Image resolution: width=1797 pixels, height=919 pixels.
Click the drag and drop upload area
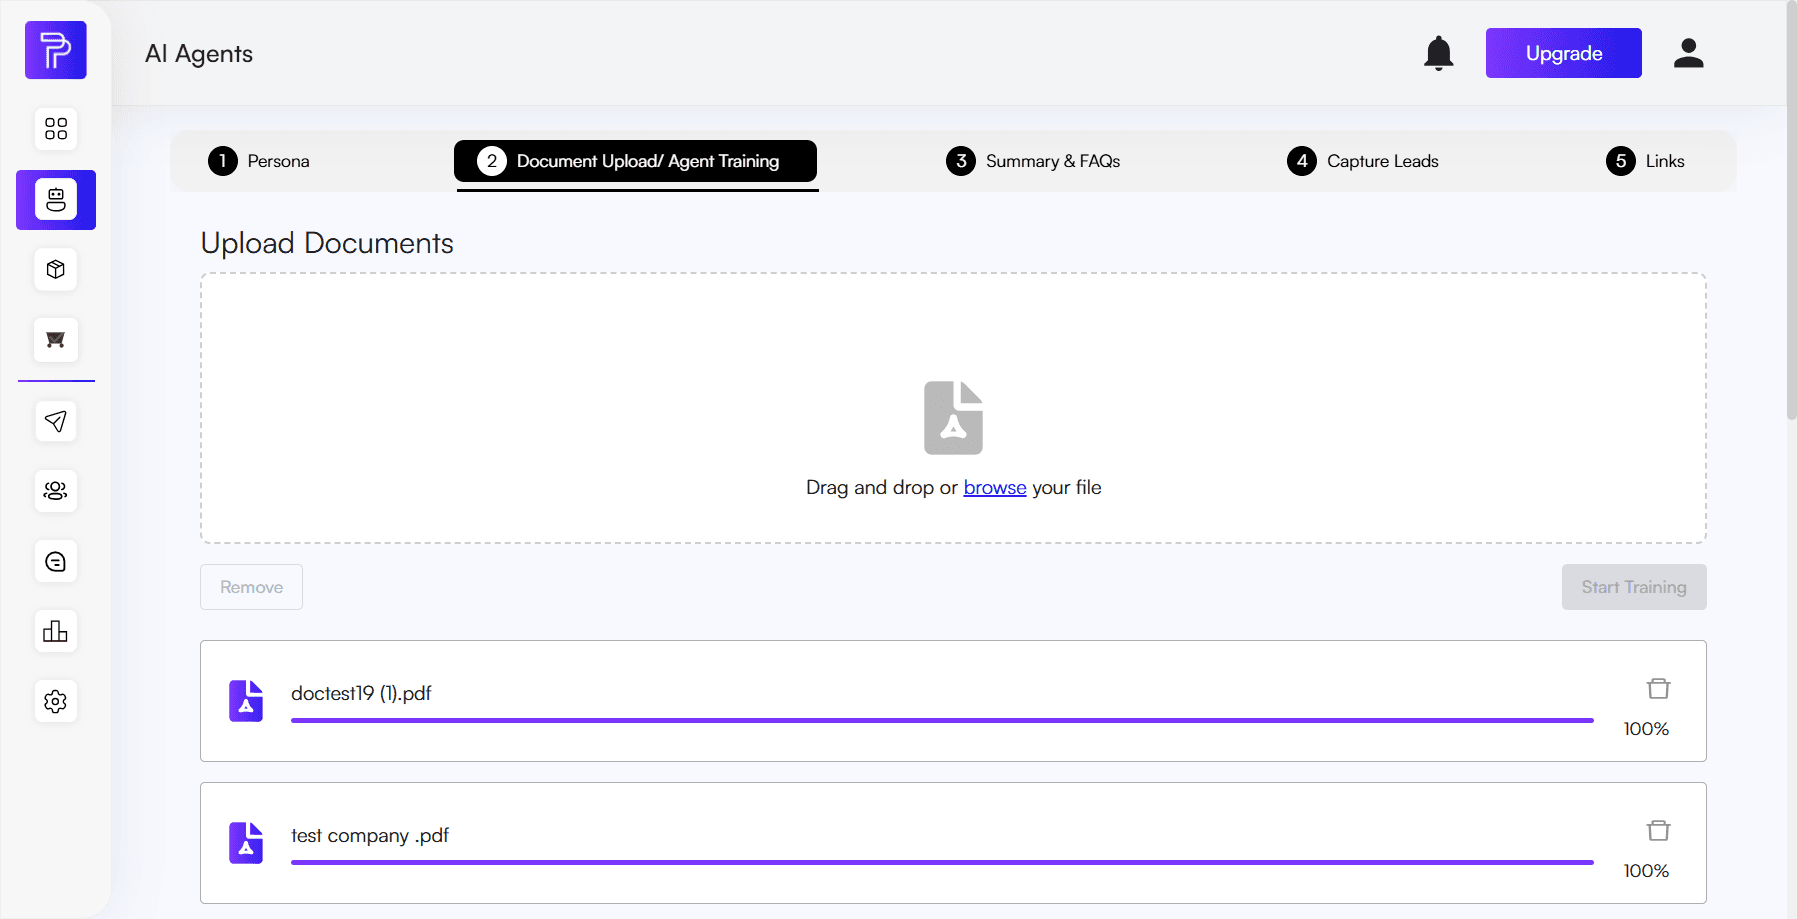click(953, 408)
